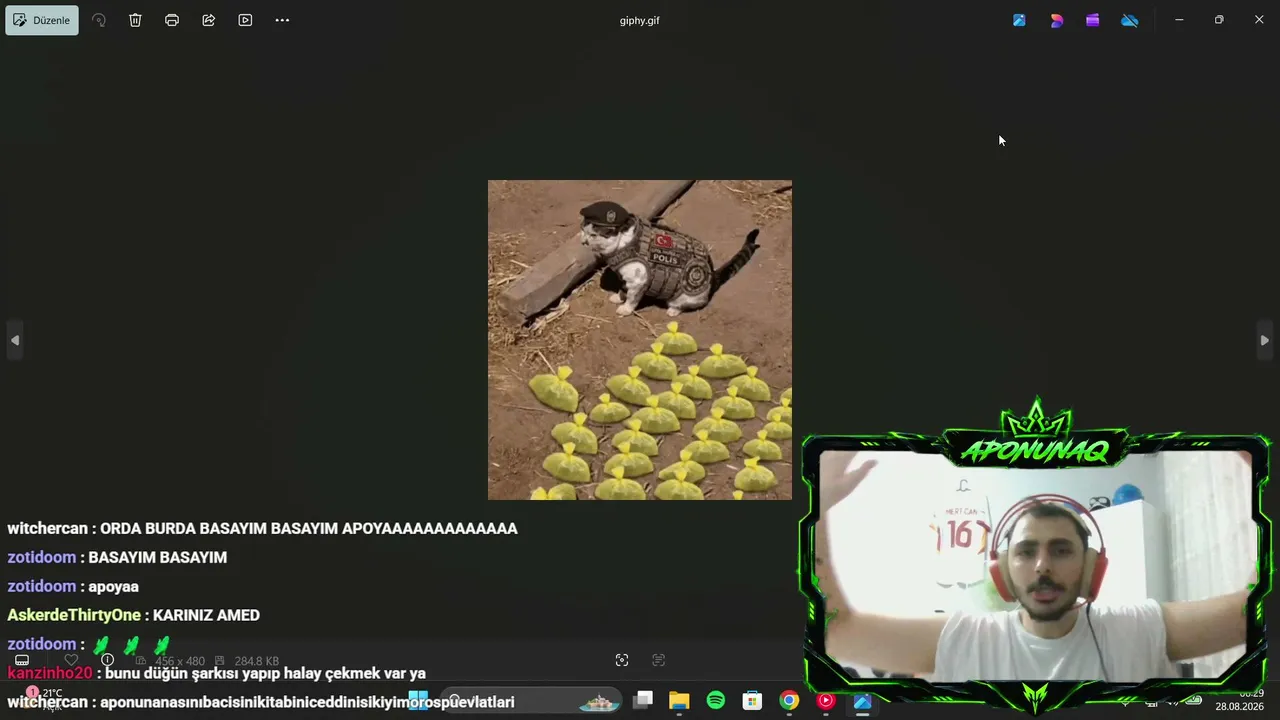Mark the photo as favorite with the heart
The height and width of the screenshot is (720, 1280).
(x=71, y=660)
